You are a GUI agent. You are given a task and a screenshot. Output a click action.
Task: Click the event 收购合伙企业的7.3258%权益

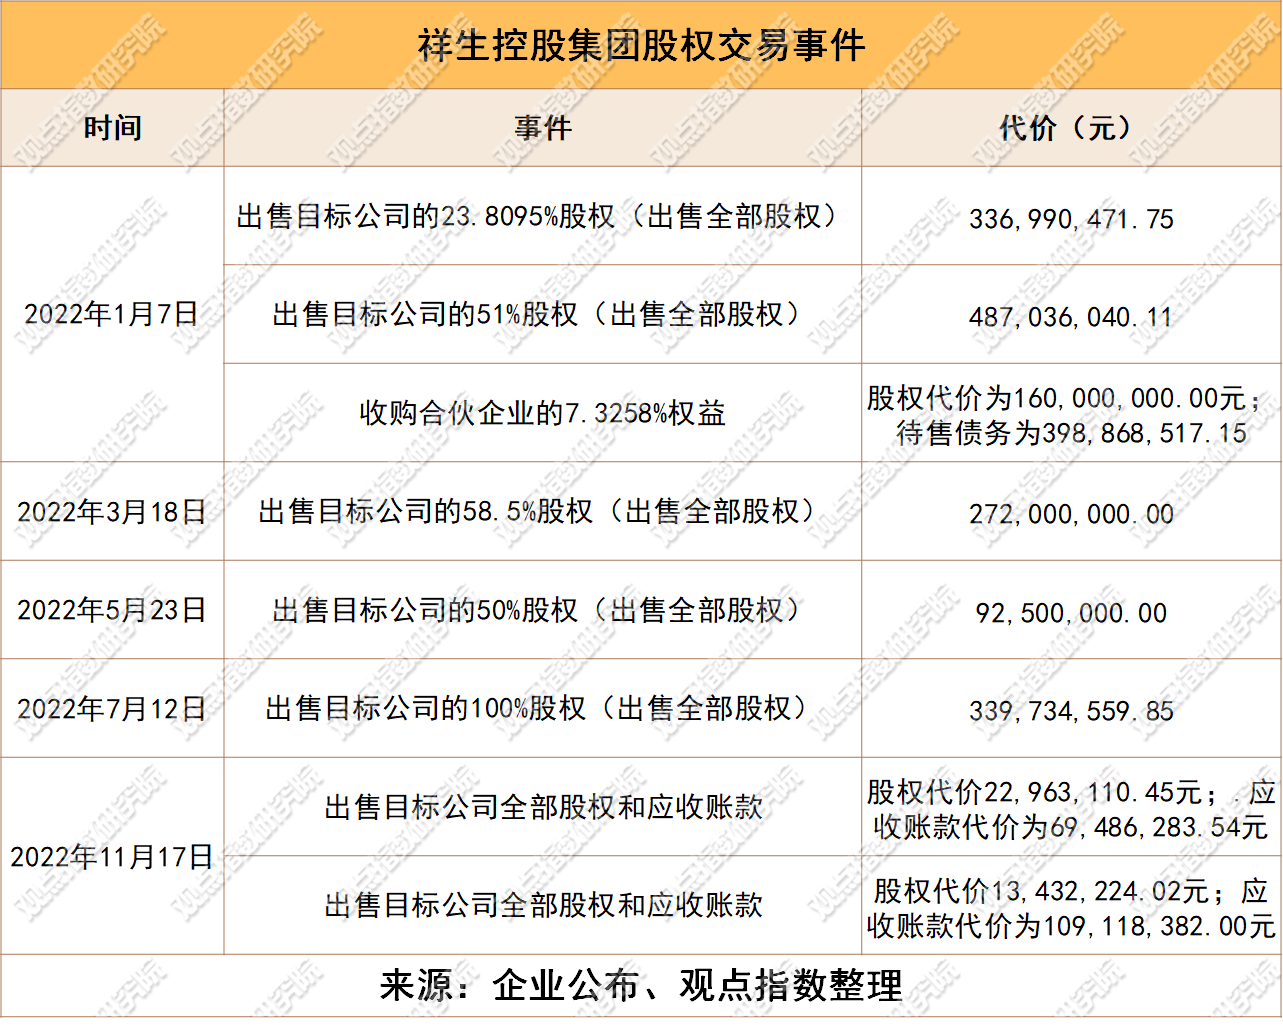click(x=543, y=413)
